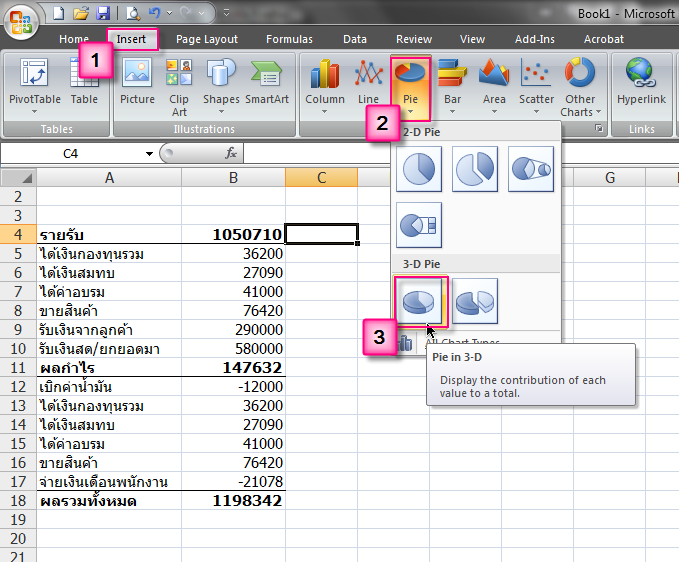The height and width of the screenshot is (562, 679).
Task: Open Print Preview from quick access toolbar
Action: 133,13
